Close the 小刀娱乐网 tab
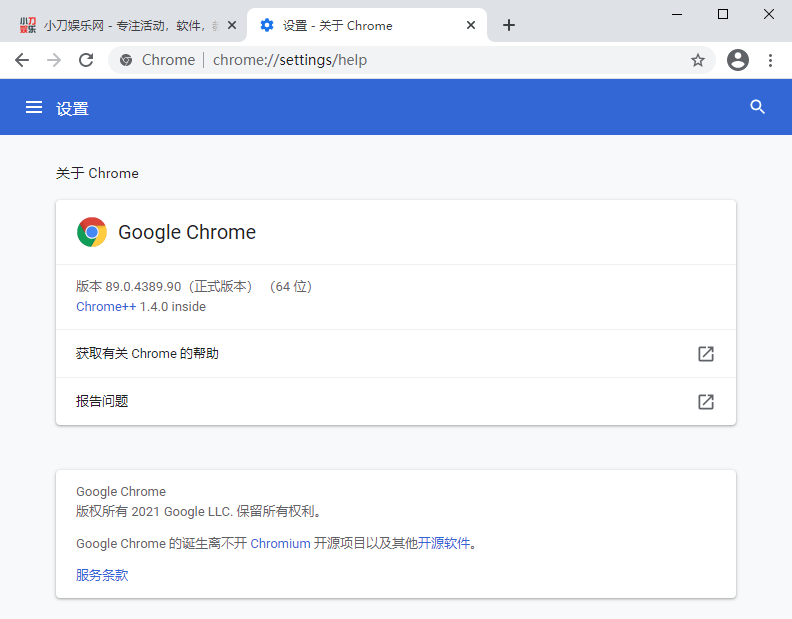Viewport: 792px width, 619px height. (x=232, y=25)
